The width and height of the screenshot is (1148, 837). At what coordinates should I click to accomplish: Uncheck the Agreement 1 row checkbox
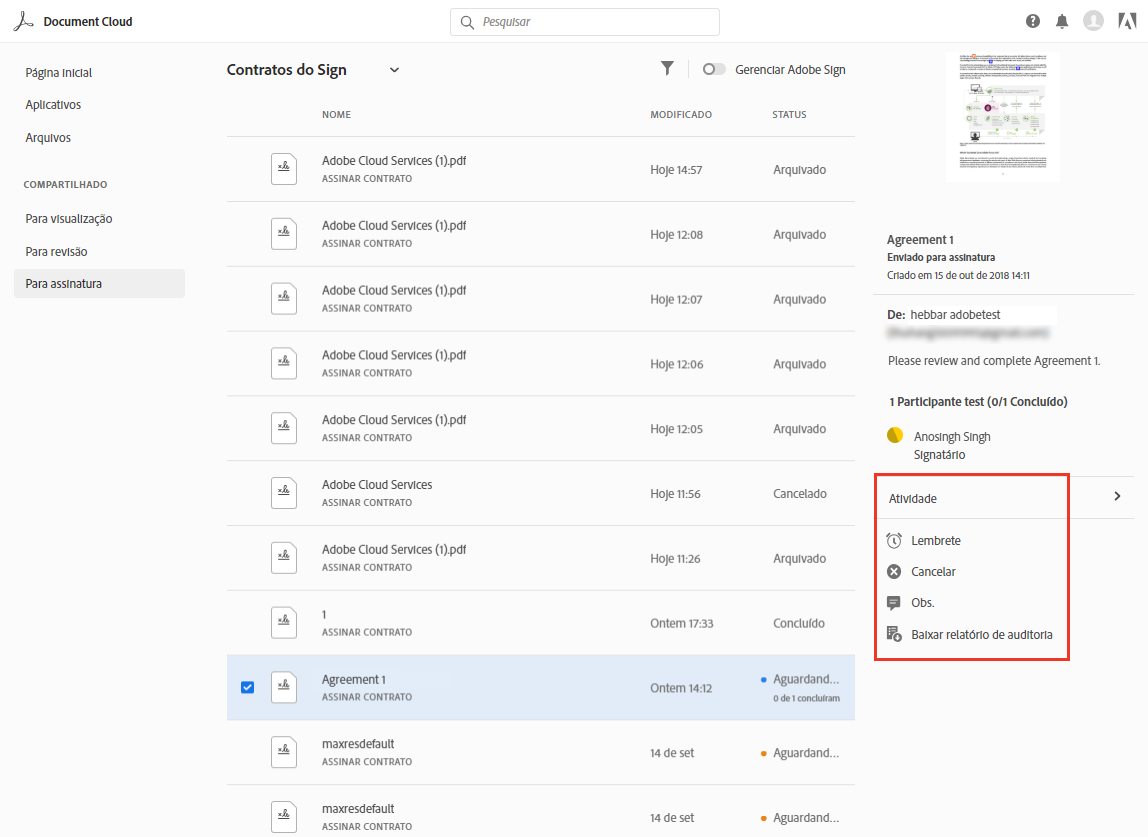coord(248,687)
